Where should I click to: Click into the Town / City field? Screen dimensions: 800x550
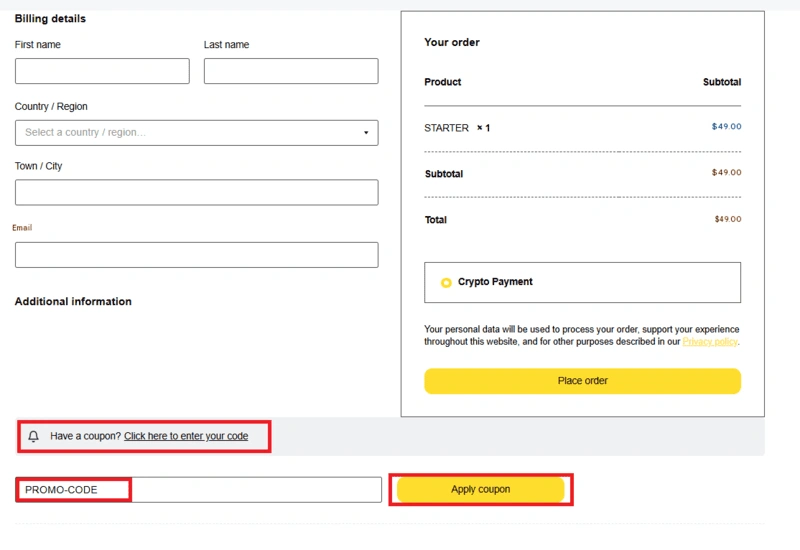tap(196, 192)
